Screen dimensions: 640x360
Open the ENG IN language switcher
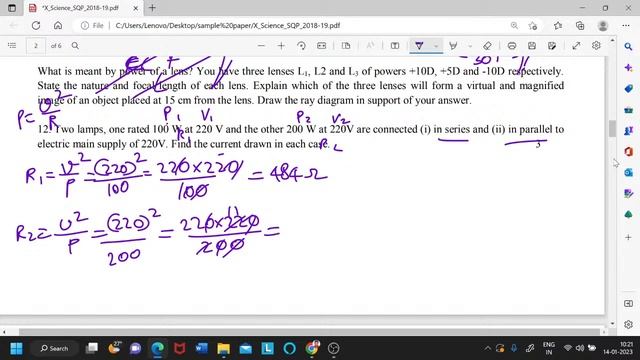click(x=549, y=349)
